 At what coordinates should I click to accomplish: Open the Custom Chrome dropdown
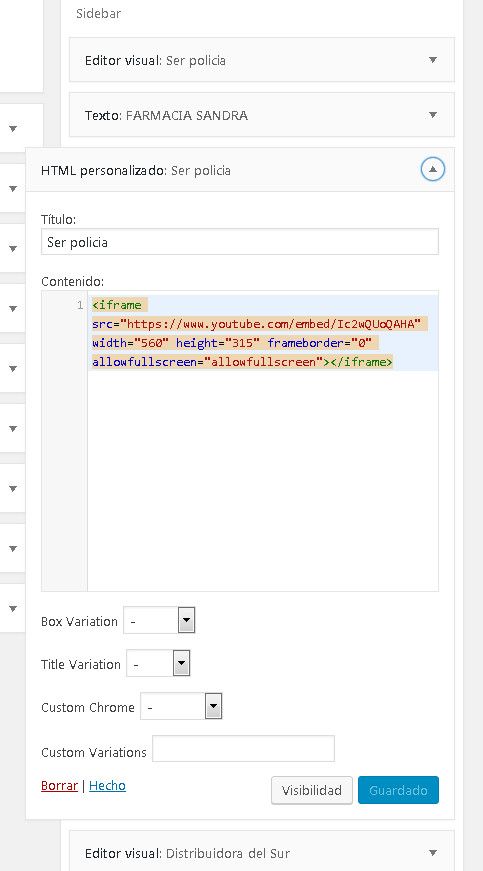[181, 706]
